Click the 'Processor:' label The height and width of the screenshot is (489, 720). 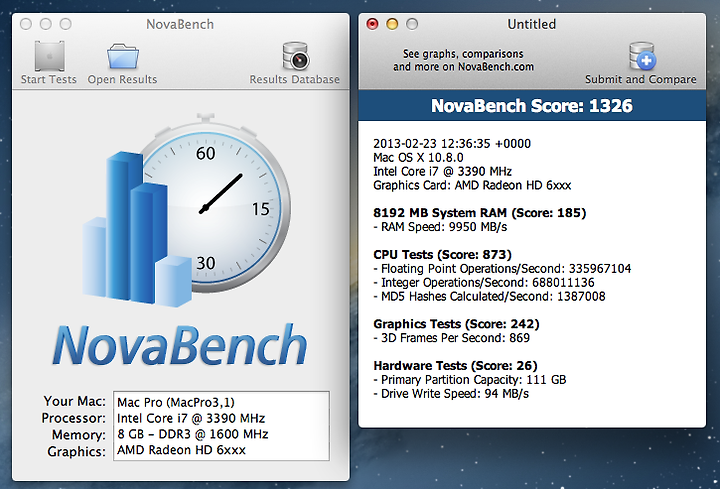[73, 418]
